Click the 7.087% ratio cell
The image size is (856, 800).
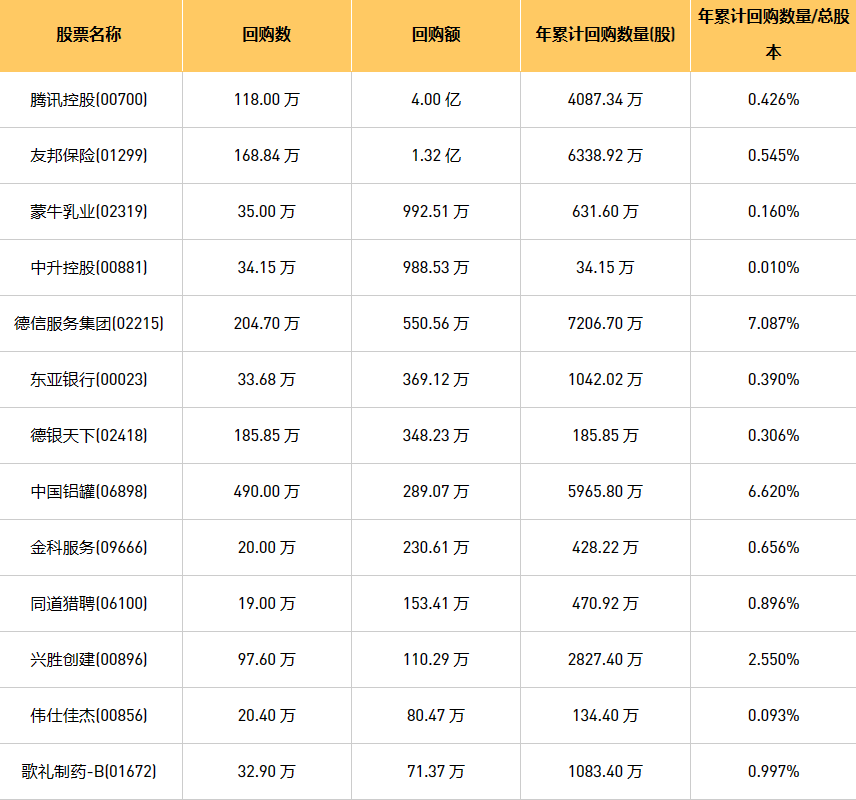(x=774, y=323)
